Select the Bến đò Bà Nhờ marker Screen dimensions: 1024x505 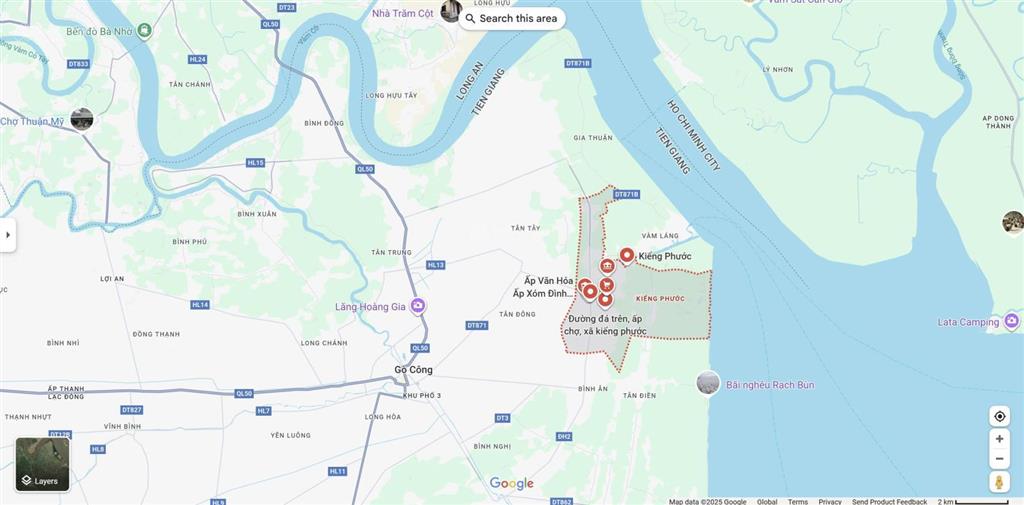(145, 30)
